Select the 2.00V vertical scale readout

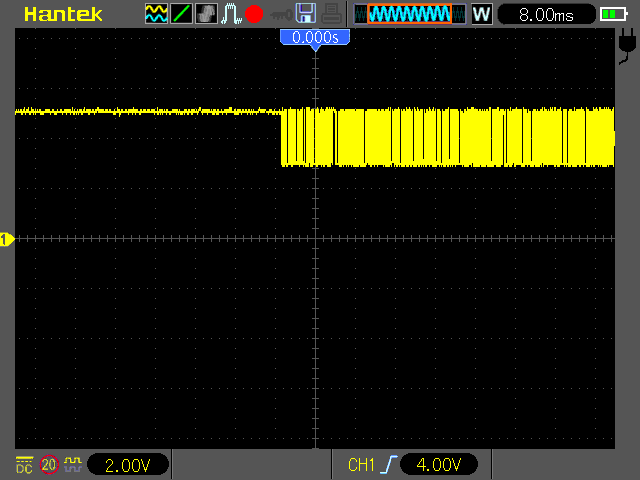(128, 465)
